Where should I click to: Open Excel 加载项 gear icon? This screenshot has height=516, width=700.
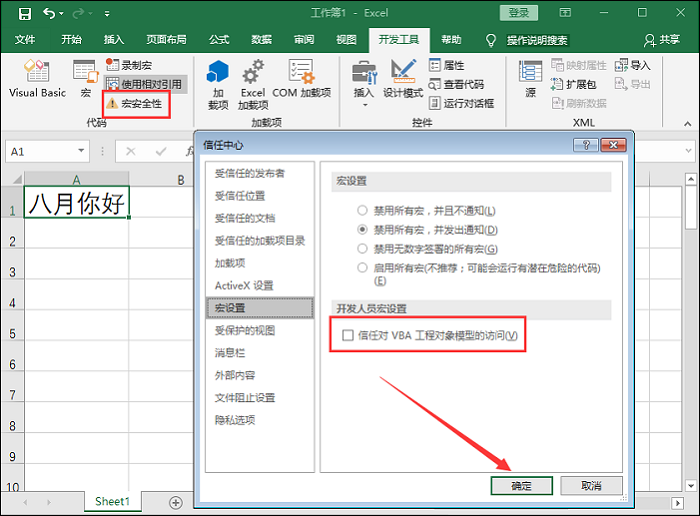(253, 85)
